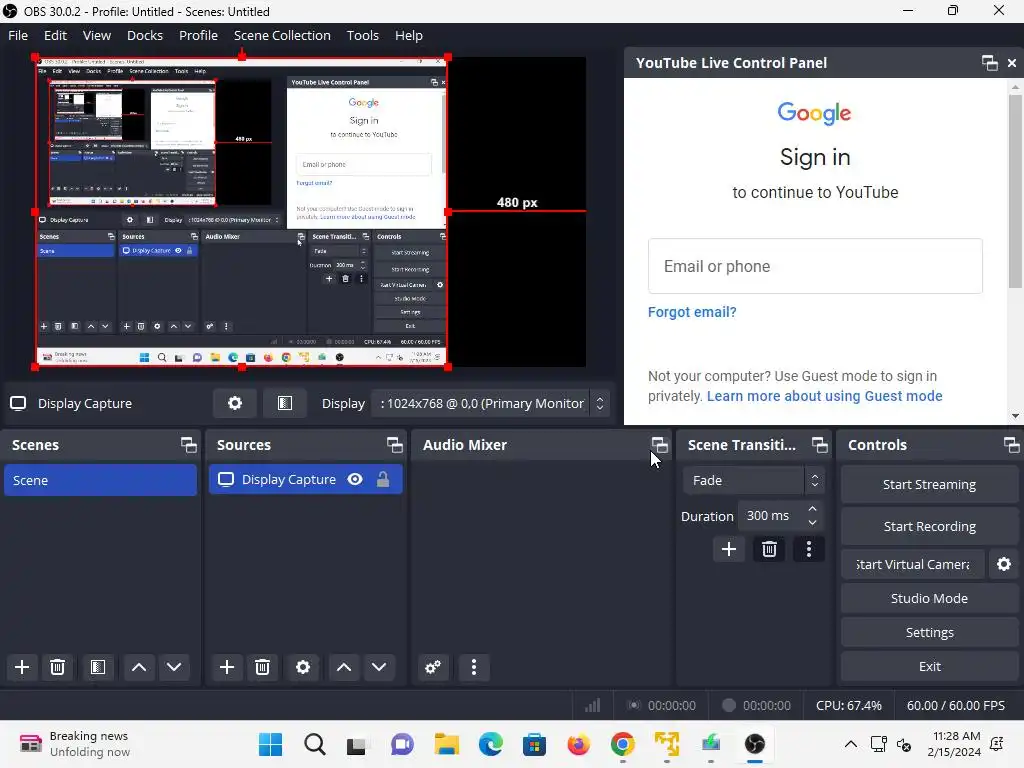Move scene down arrow in Scenes panel
Image resolution: width=1024 pixels, height=768 pixels.
(x=174, y=667)
